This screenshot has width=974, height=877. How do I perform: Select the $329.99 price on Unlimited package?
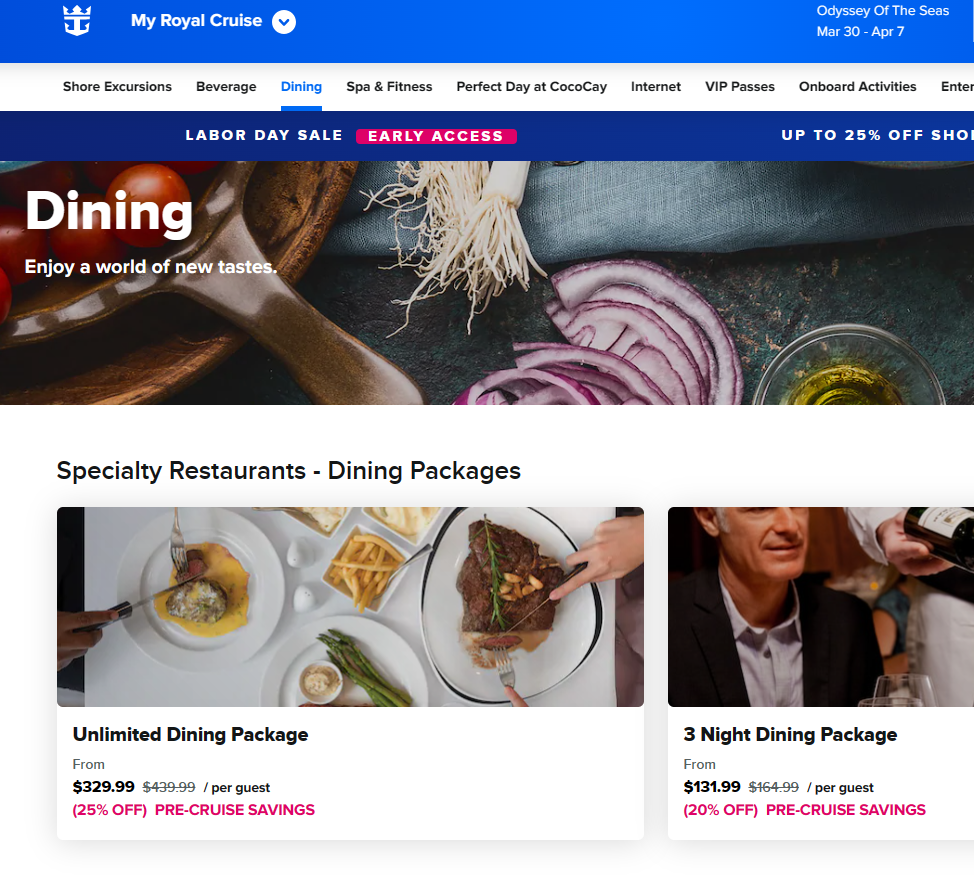point(104,787)
